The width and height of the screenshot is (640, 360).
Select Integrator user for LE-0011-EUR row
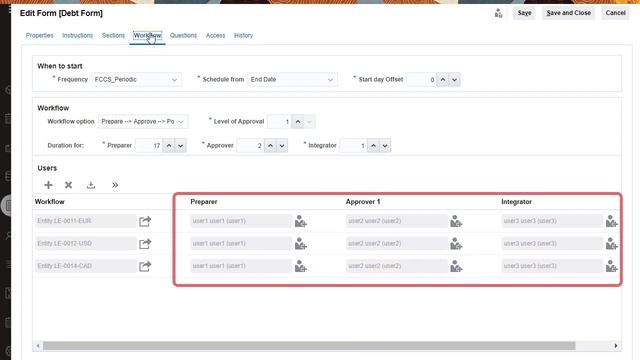(x=611, y=221)
